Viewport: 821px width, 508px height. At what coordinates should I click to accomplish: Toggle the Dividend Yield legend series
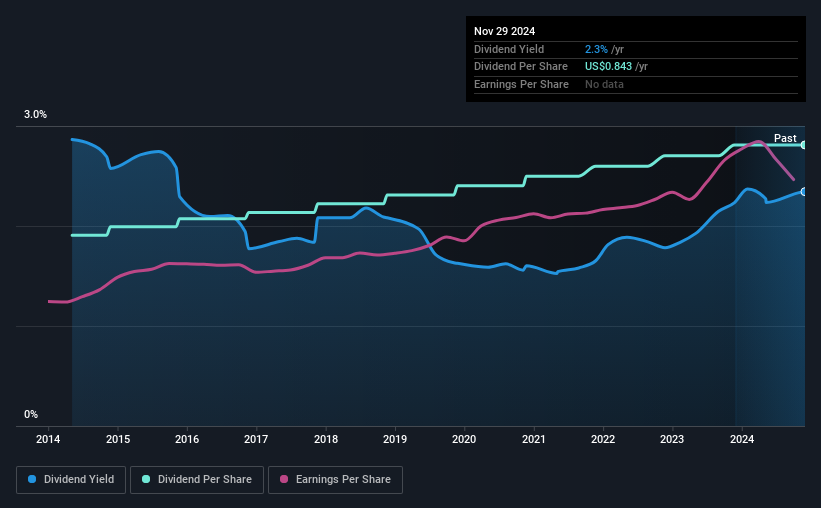(71, 480)
